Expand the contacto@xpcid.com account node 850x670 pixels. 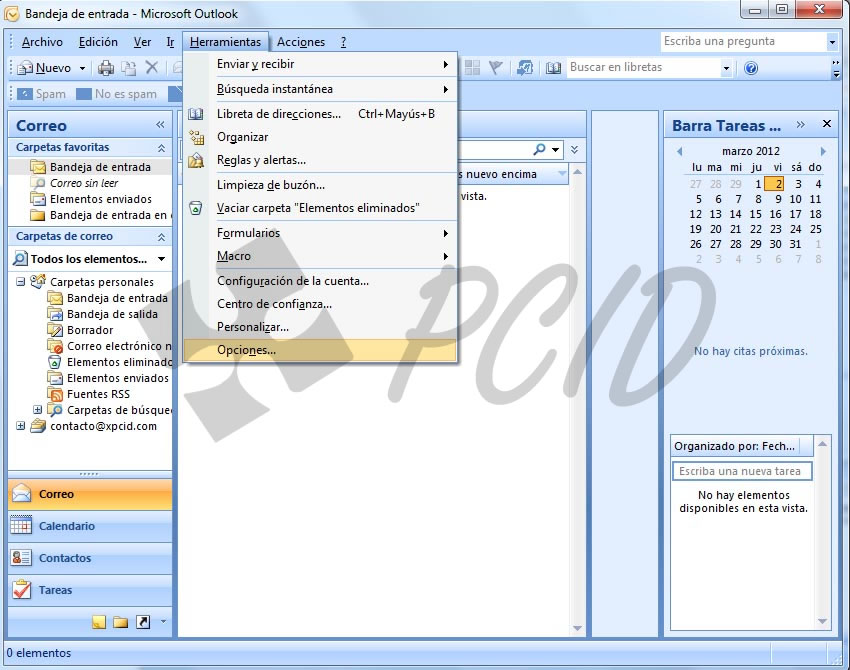pos(21,426)
